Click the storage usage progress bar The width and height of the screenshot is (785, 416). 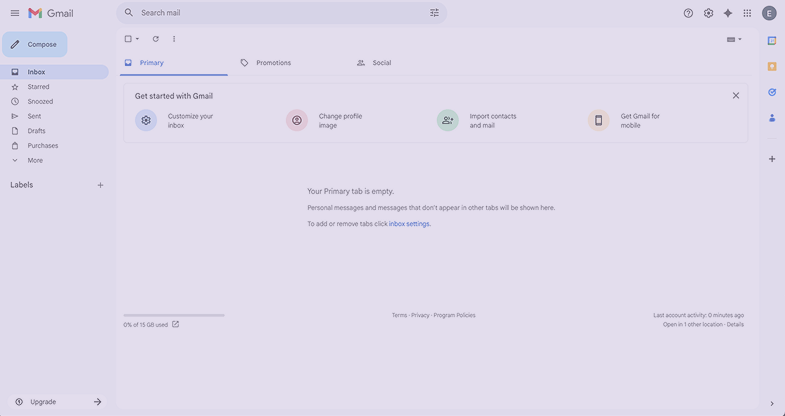[x=174, y=315]
